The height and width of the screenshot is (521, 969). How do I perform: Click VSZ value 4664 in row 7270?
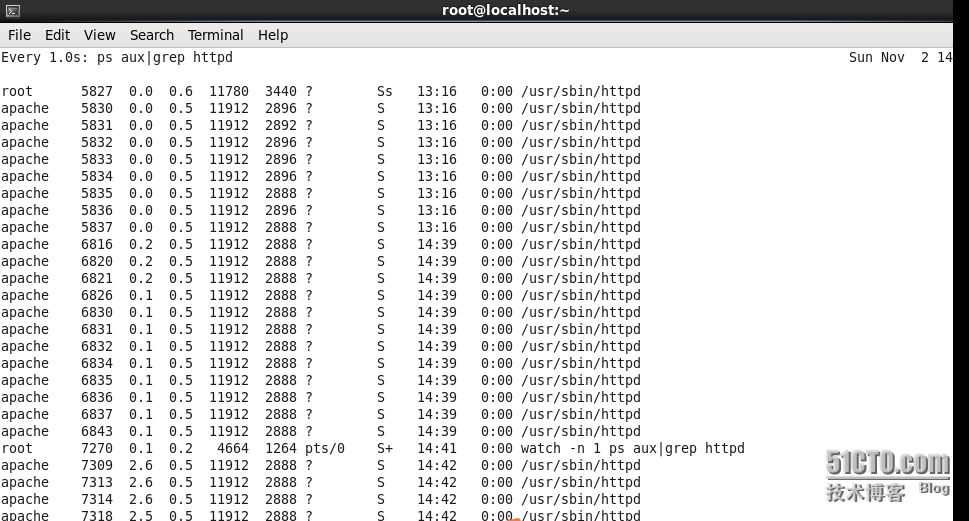[x=233, y=449]
